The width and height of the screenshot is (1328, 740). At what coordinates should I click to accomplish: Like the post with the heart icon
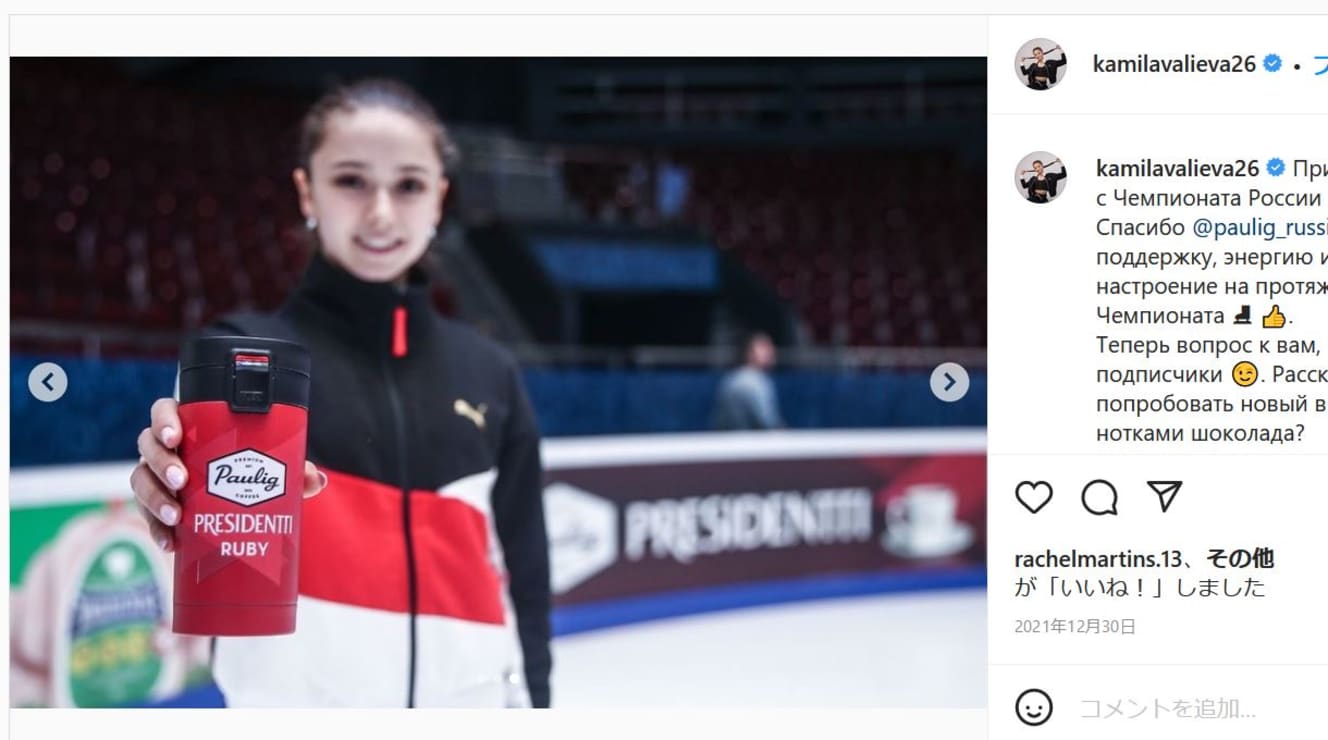coord(1034,497)
